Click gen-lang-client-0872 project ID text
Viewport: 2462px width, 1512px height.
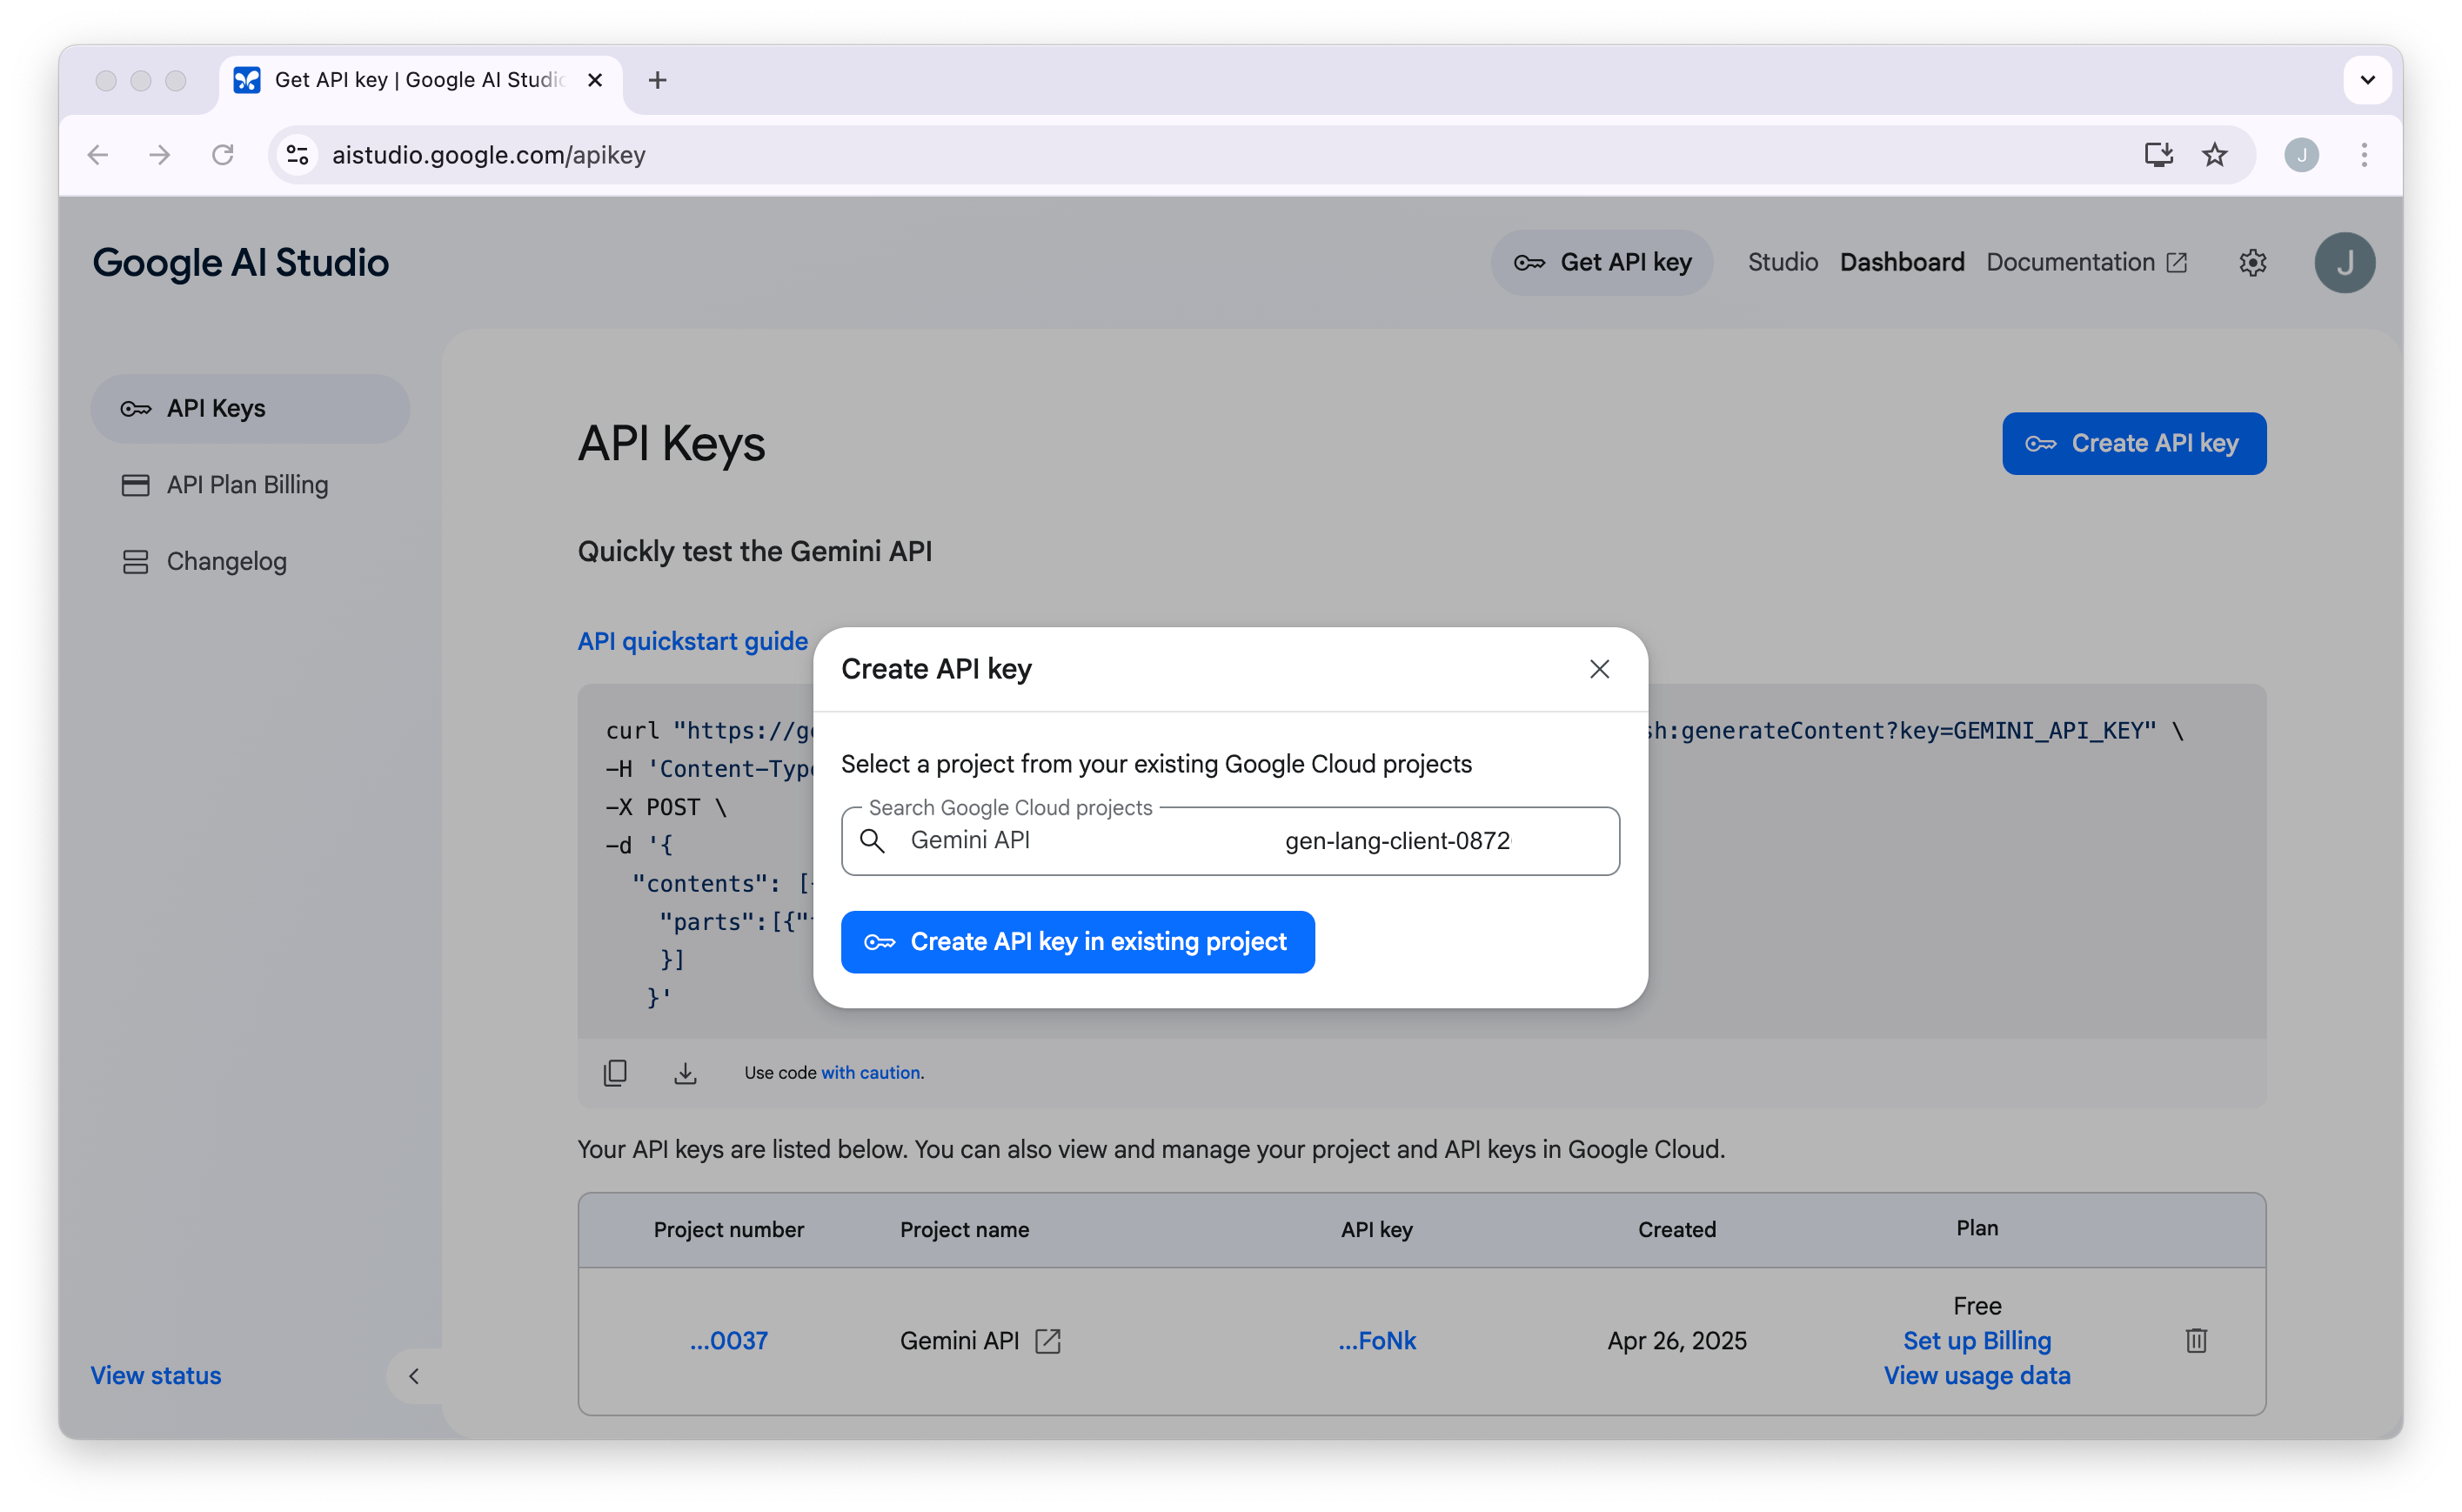click(1397, 841)
